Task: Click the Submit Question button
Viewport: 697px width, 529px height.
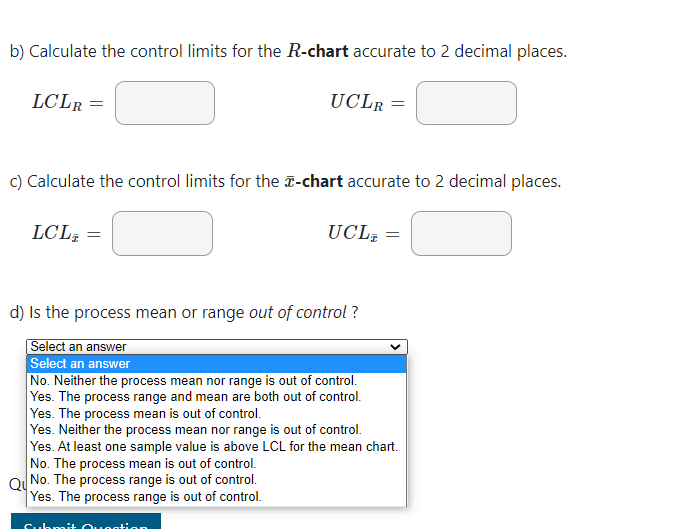Action: point(86,521)
